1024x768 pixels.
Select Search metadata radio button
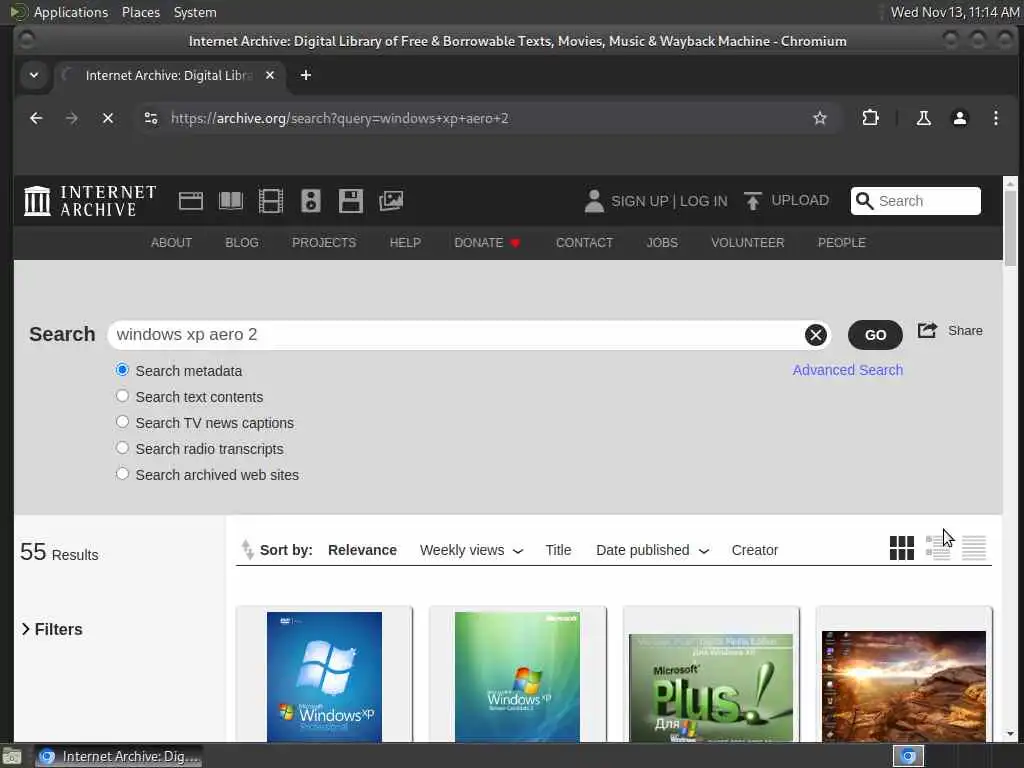(x=122, y=370)
